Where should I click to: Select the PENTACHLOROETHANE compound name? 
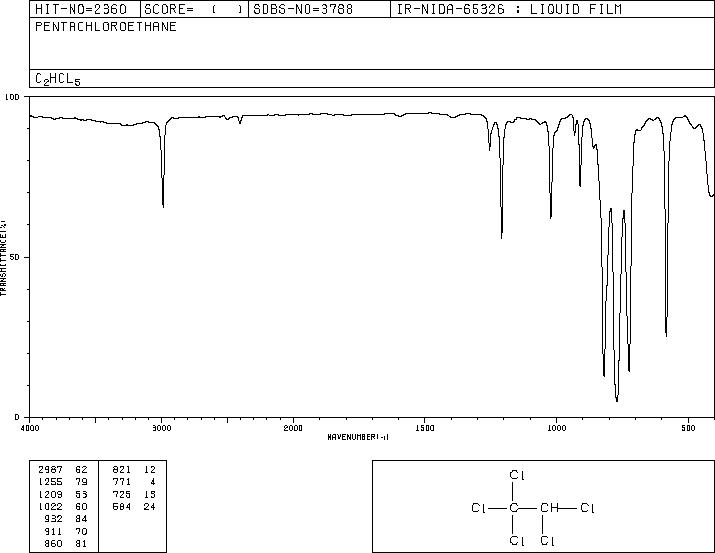106,26
